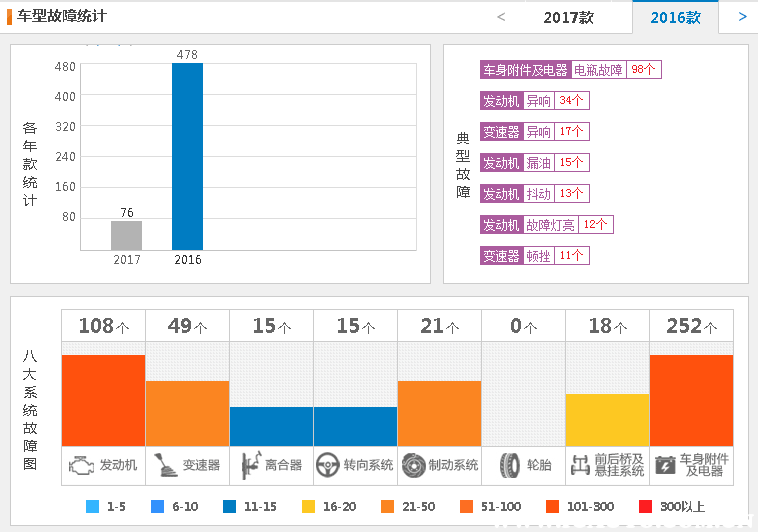
Task: Select the clutch (离合器) pedal icon
Action: pos(247,465)
